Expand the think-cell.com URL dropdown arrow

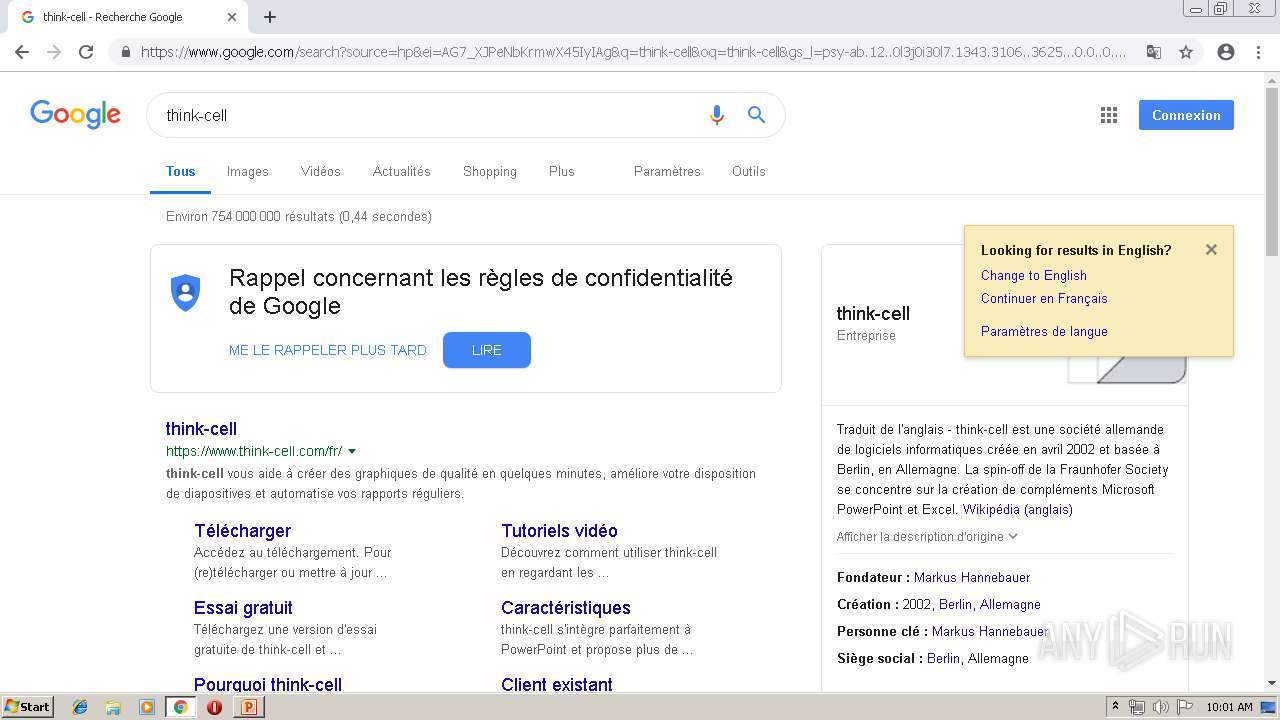pyautogui.click(x=352, y=452)
